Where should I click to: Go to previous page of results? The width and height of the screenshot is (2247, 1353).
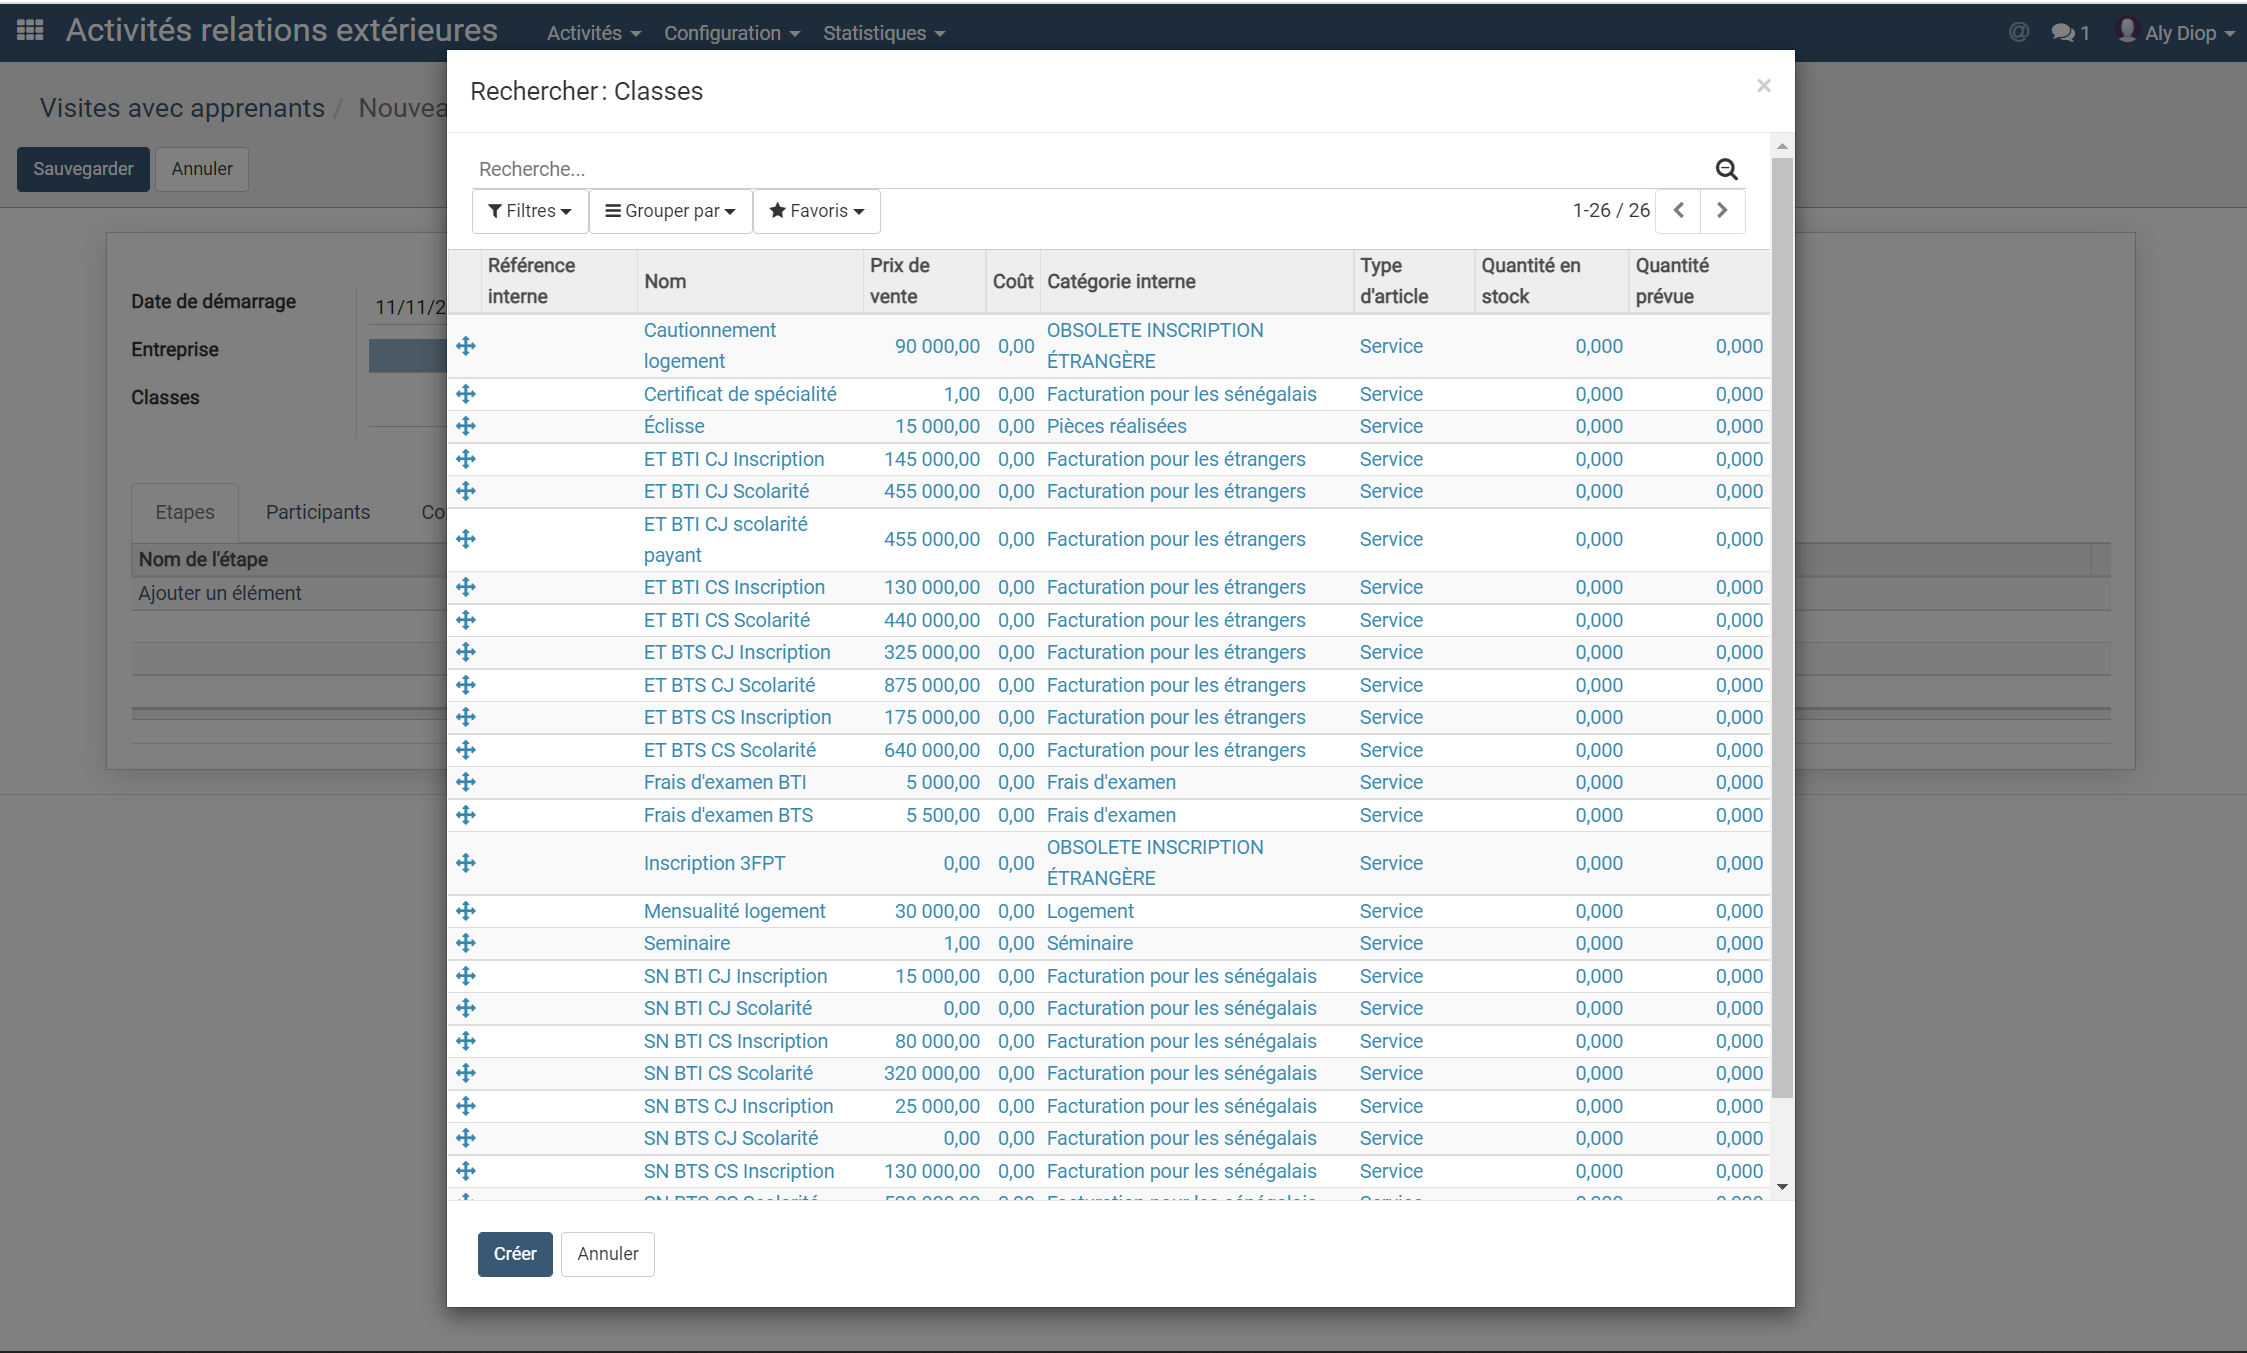[1679, 211]
